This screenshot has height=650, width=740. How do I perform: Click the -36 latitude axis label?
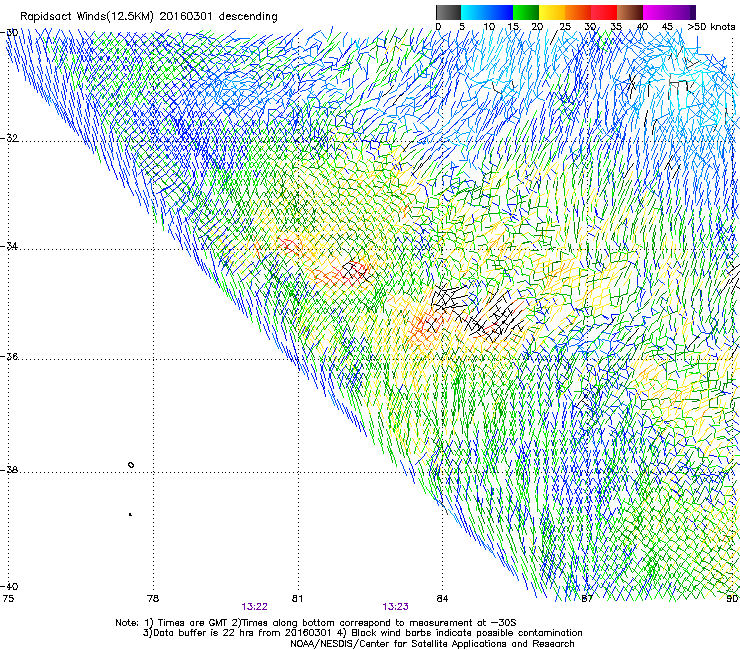(x=9, y=356)
